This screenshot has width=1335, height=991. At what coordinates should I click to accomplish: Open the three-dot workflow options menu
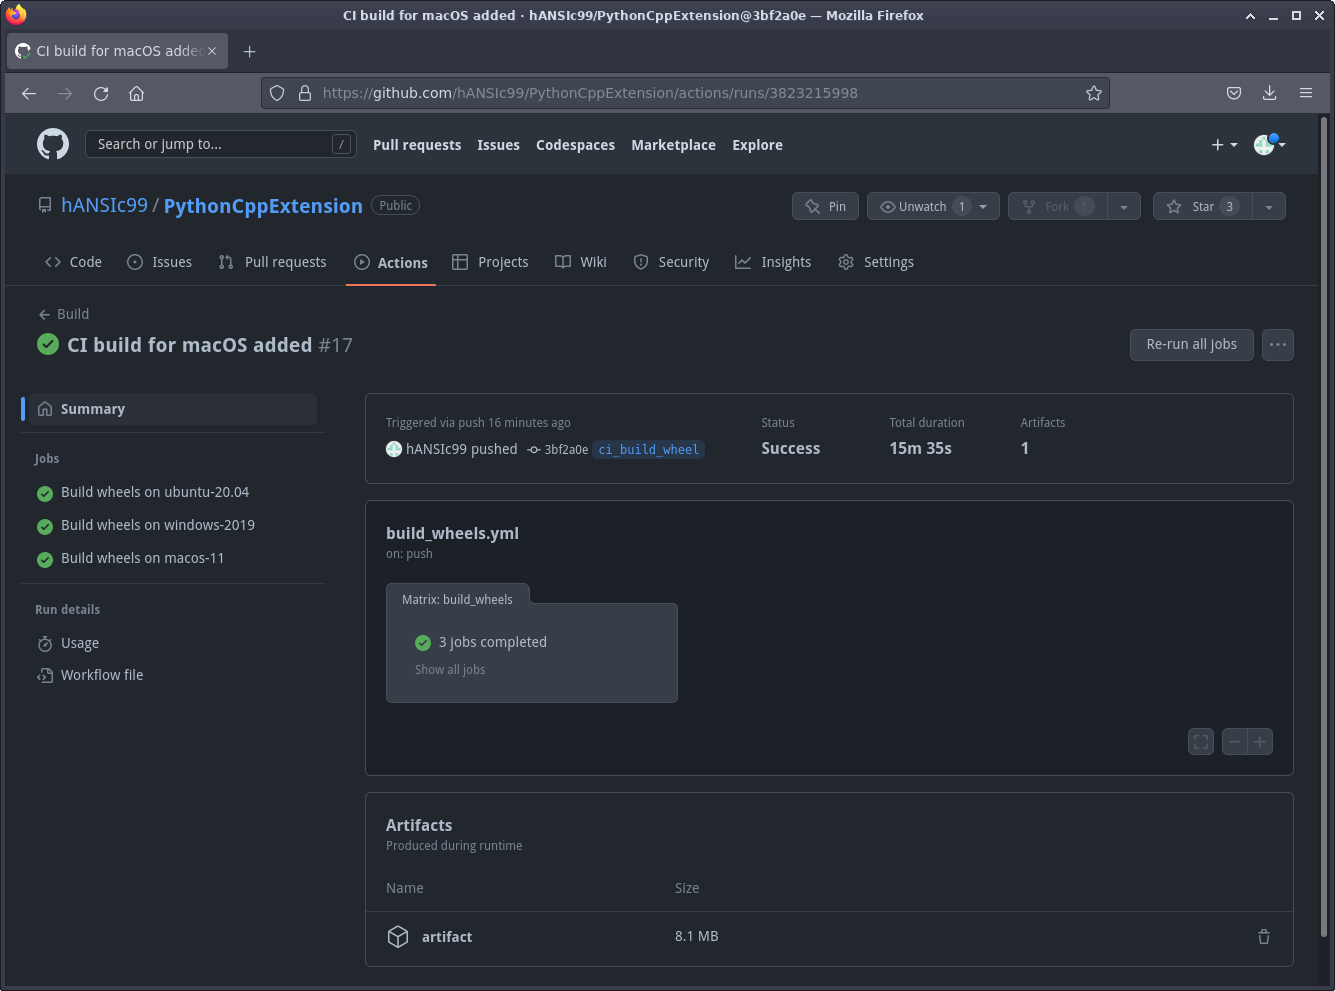(x=1277, y=345)
